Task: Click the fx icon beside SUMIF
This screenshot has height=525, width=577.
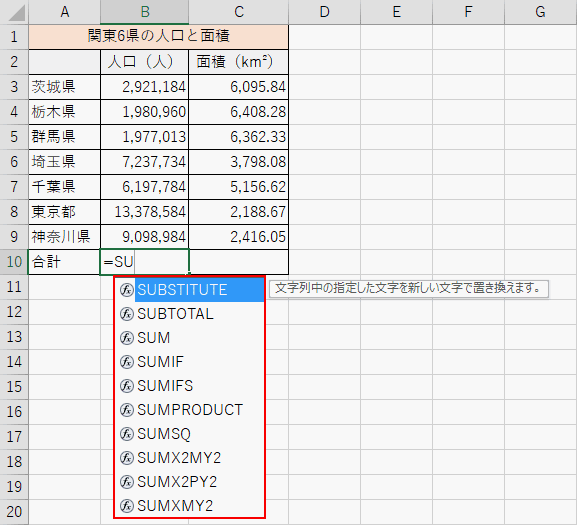Action: coord(127,362)
